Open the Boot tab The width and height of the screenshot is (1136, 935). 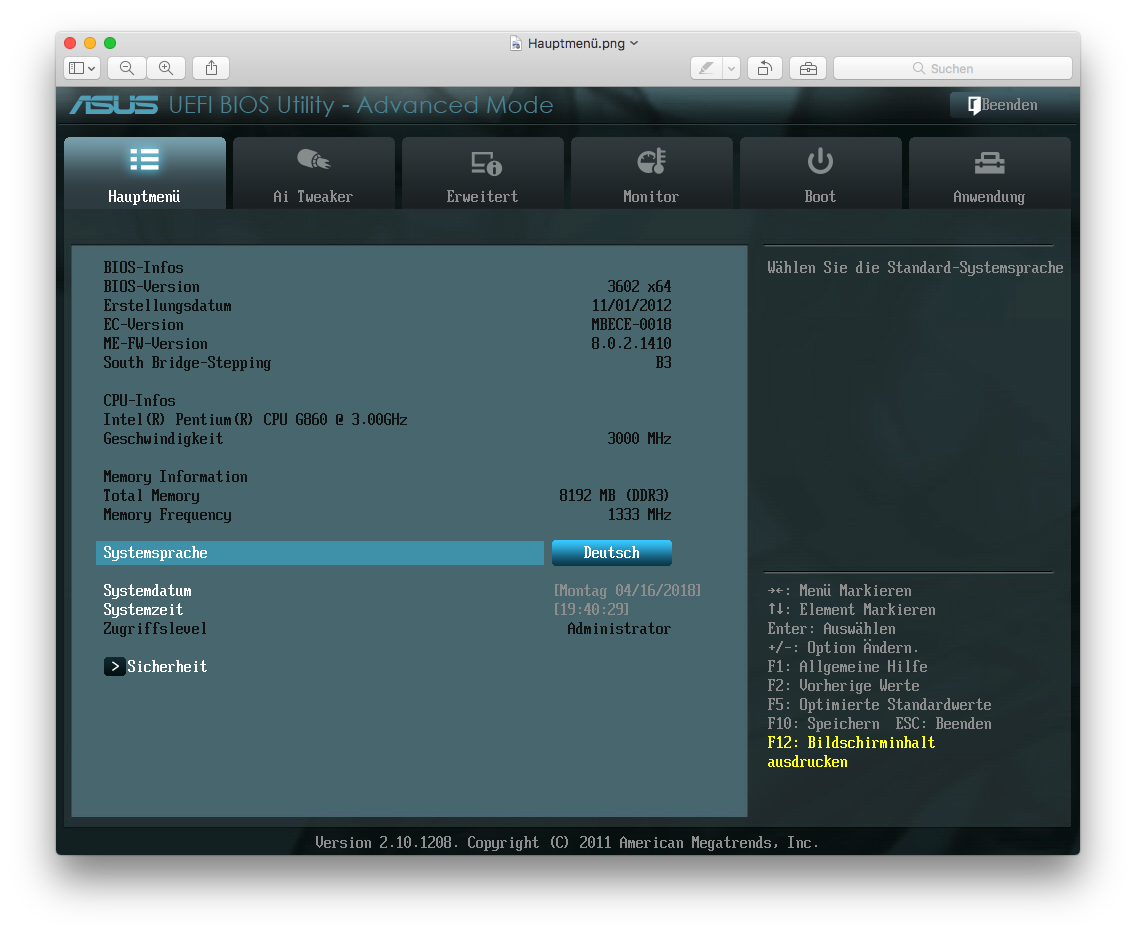tap(820, 173)
